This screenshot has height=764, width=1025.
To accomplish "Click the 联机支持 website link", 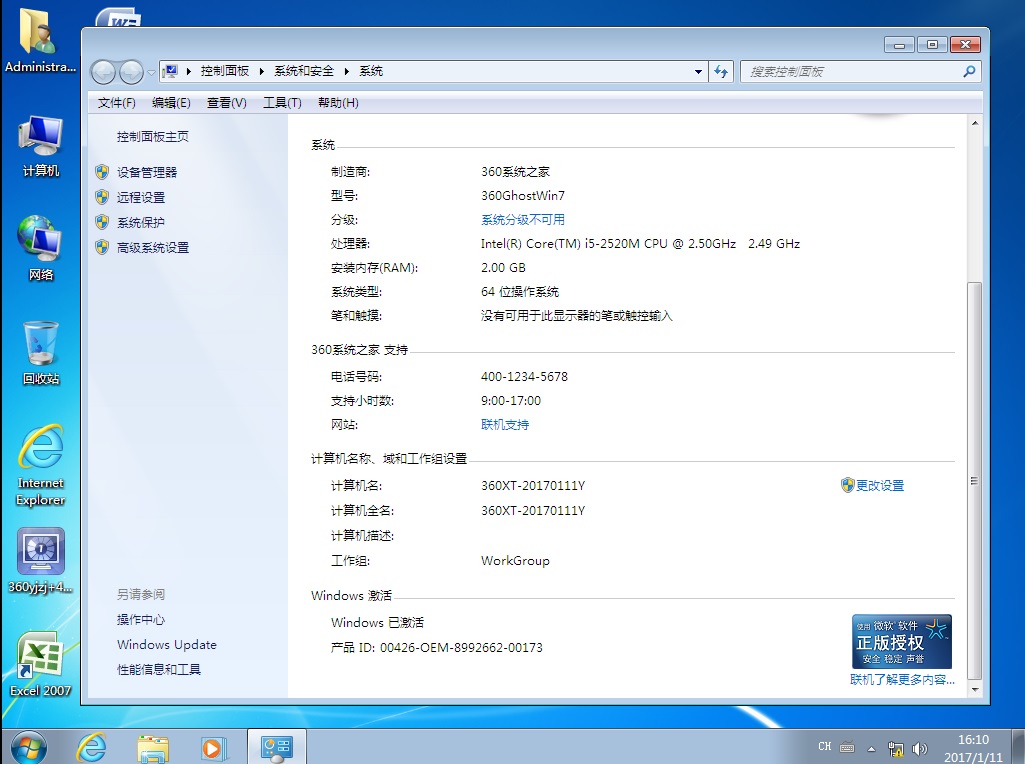I will click(x=505, y=425).
